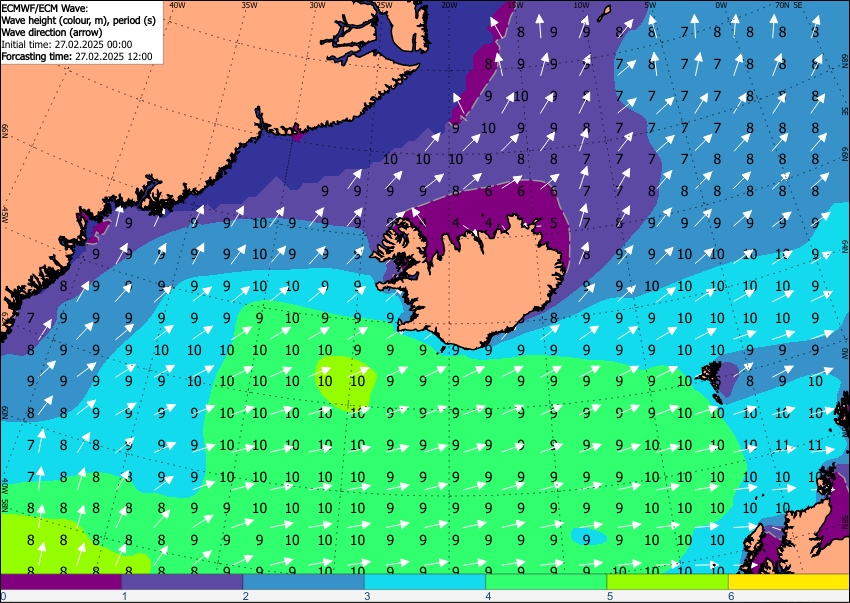Viewport: 850px width, 603px height.
Task: Click the lime 5–6 m legend swatch
Action: [668, 582]
